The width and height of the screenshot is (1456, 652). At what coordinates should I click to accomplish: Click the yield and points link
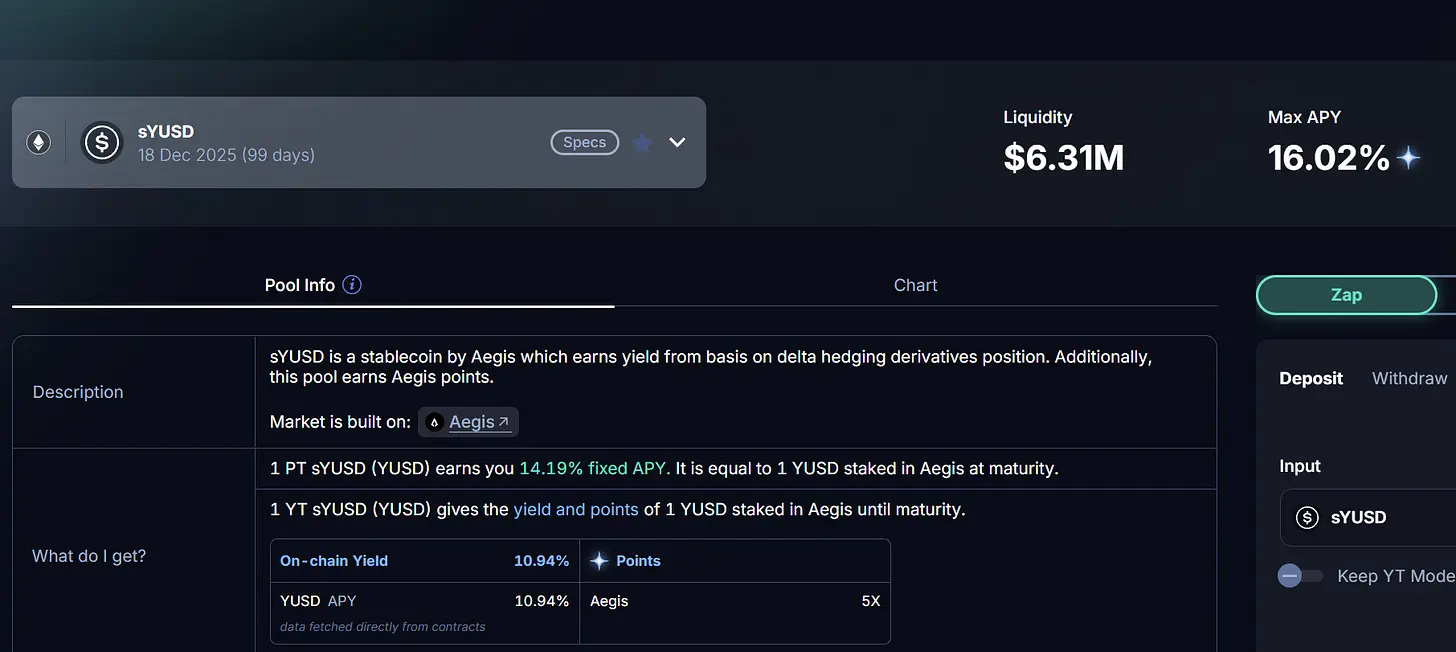(x=576, y=509)
